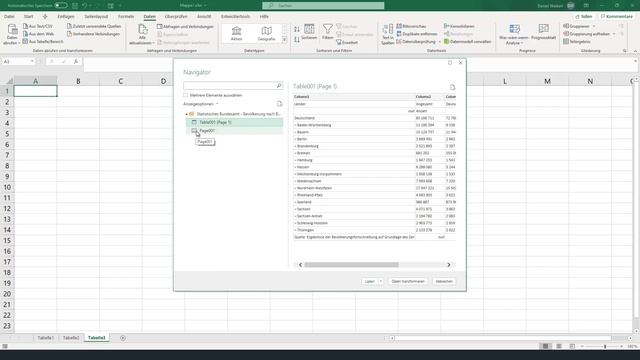Open the Gruppierung aufheben dropdown arrow
The width and height of the screenshot is (640, 360).
pyautogui.click(x=614, y=34)
